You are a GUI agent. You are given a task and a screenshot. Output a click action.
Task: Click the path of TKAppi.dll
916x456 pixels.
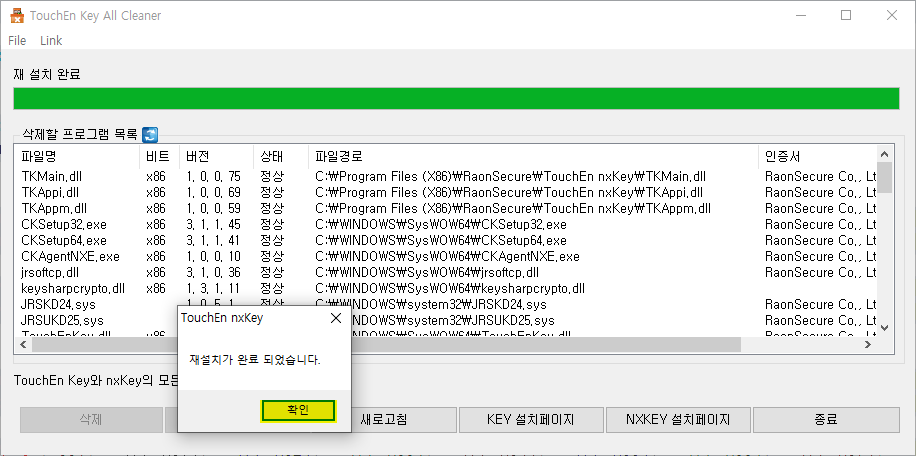[509, 193]
